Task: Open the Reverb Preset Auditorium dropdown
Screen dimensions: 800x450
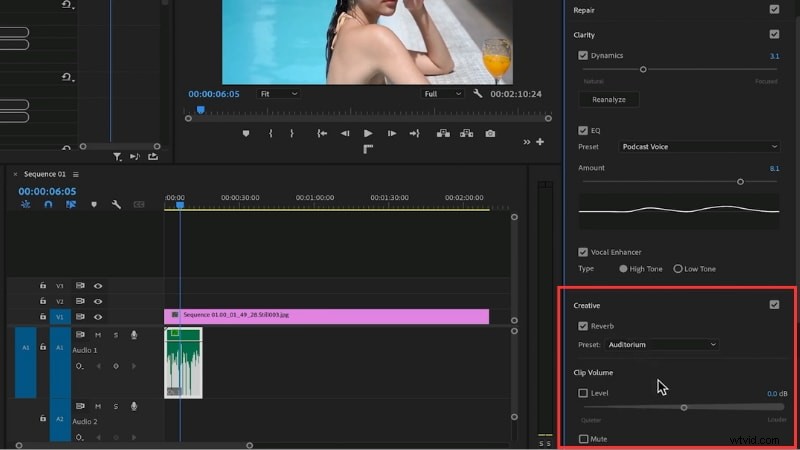Action: [x=662, y=344]
